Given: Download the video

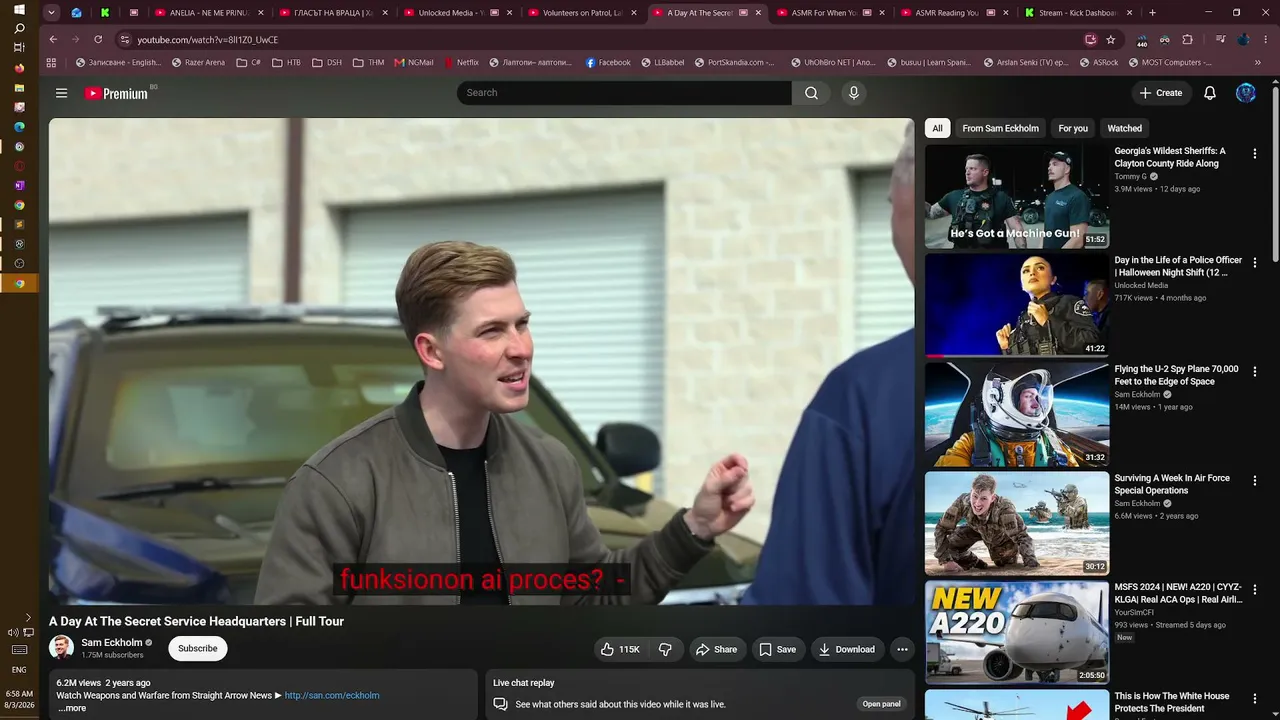Looking at the screenshot, I should 847,649.
